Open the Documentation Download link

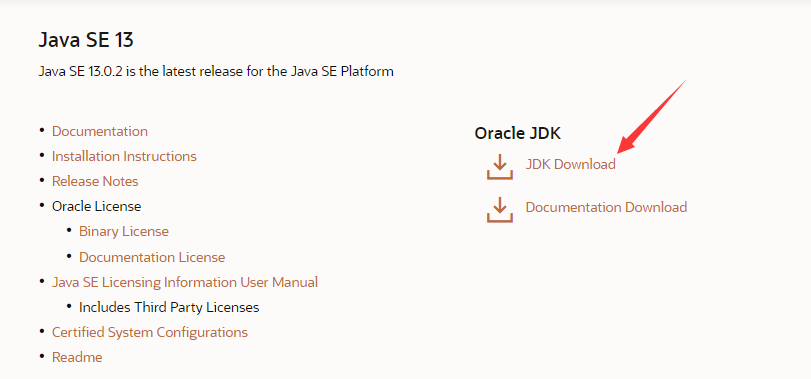[606, 207]
